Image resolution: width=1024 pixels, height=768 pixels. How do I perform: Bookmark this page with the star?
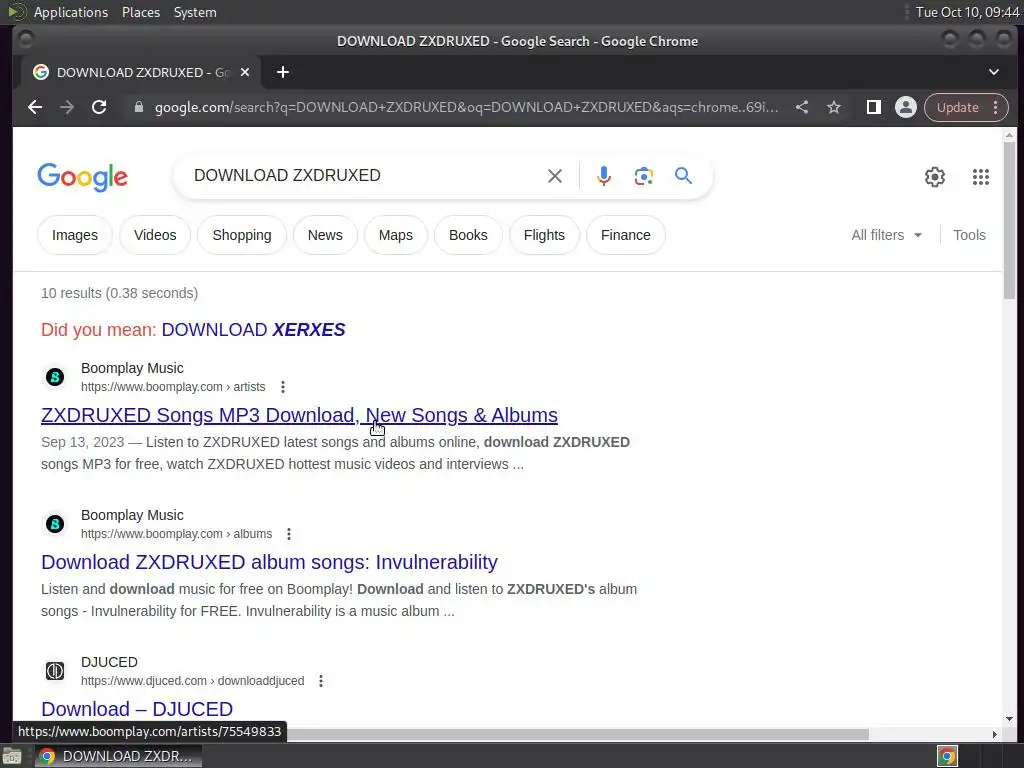pyautogui.click(x=834, y=107)
